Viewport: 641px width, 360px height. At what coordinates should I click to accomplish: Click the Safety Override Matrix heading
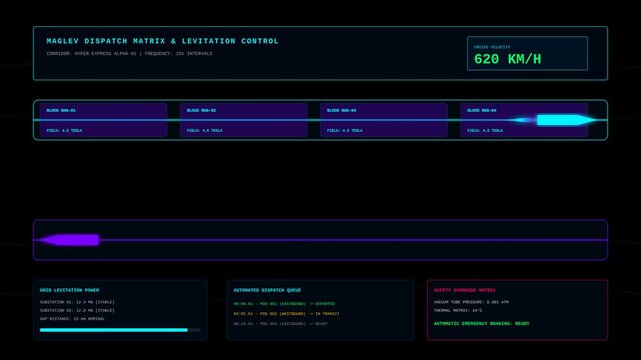click(x=465, y=290)
